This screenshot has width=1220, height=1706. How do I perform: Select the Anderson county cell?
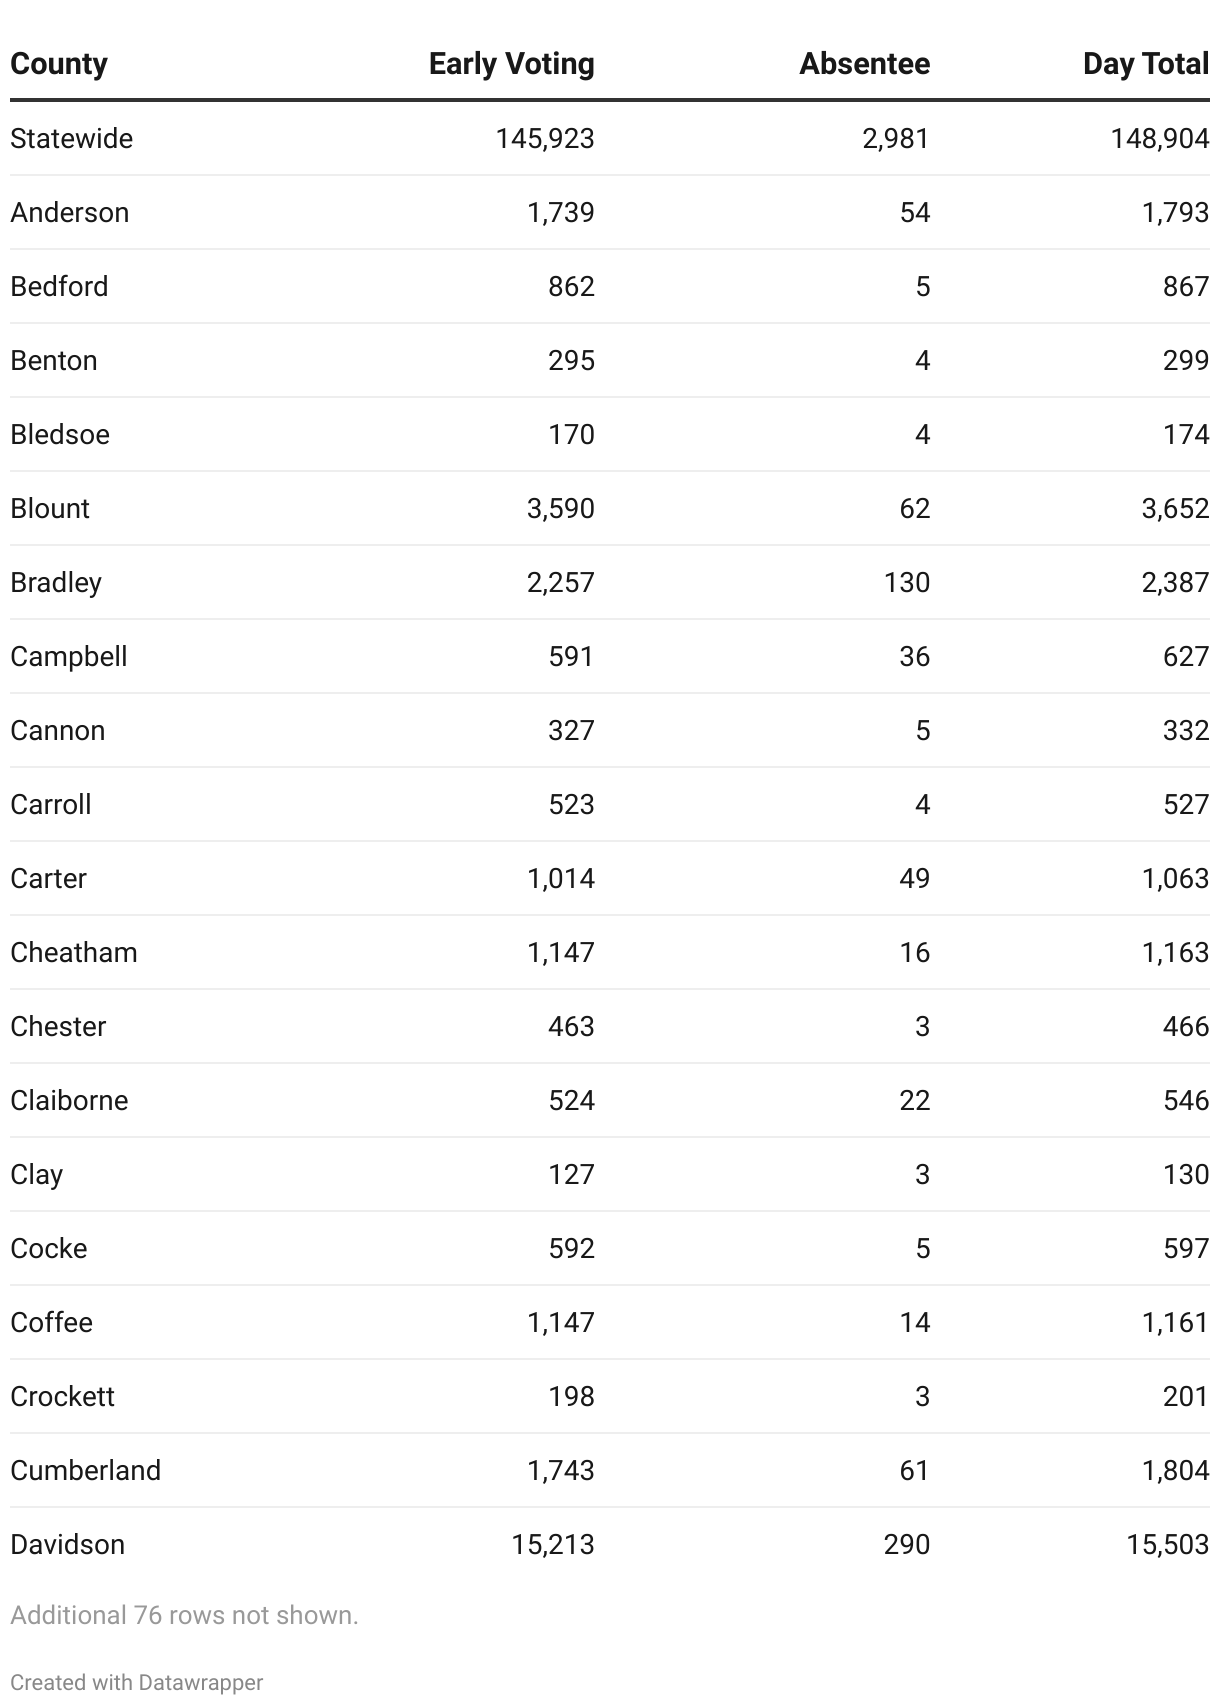[69, 212]
